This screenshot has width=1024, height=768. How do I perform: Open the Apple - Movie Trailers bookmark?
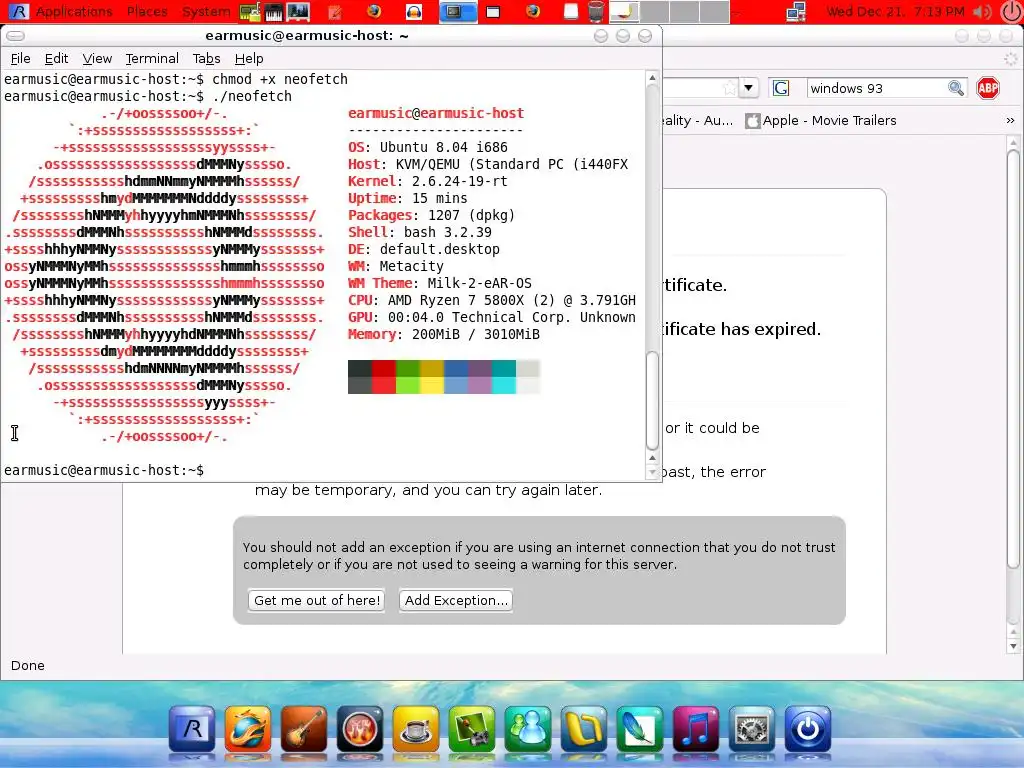tap(822, 121)
